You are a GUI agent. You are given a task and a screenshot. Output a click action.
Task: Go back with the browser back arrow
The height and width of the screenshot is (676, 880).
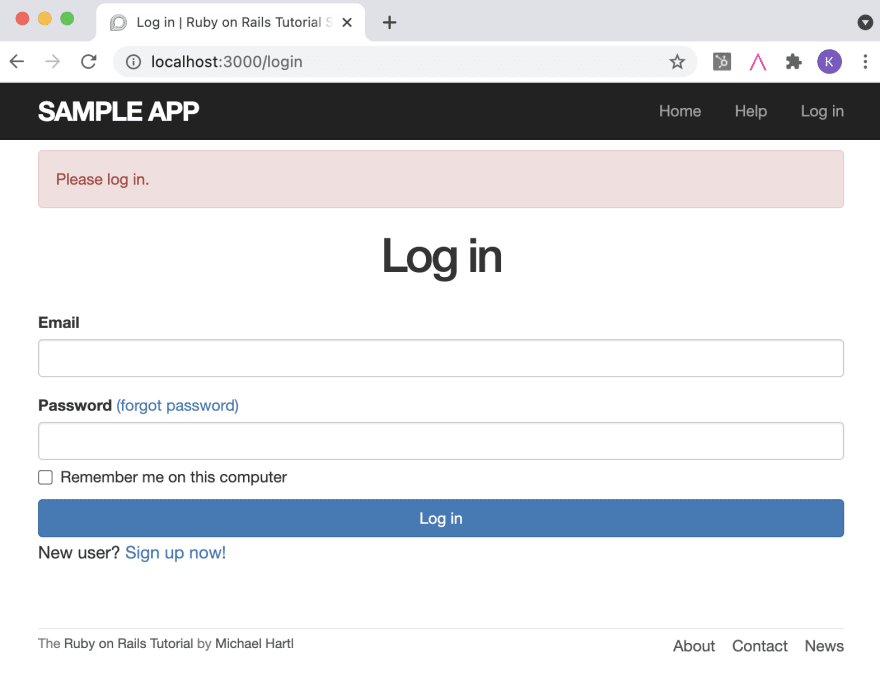tap(17, 61)
